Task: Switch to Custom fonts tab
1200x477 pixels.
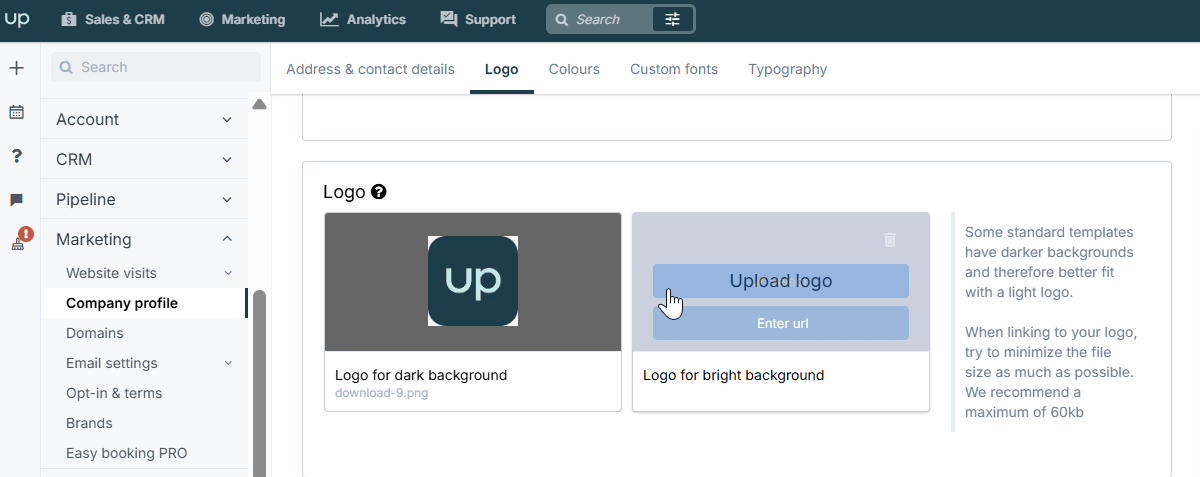Action: click(x=674, y=69)
